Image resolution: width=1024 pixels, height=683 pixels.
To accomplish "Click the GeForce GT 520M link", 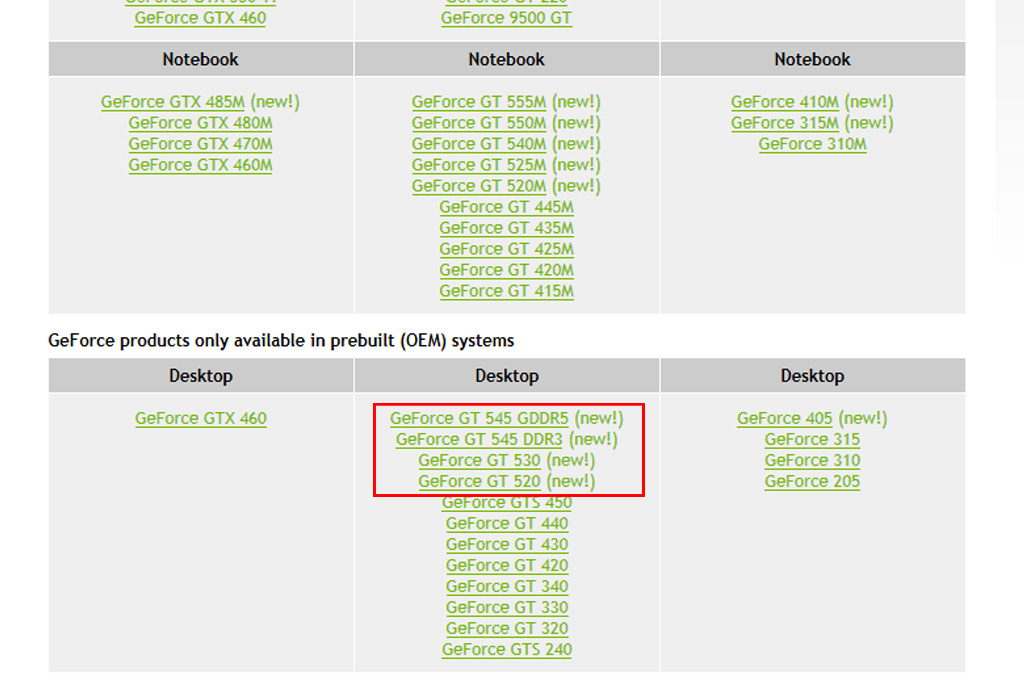I will click(479, 186).
